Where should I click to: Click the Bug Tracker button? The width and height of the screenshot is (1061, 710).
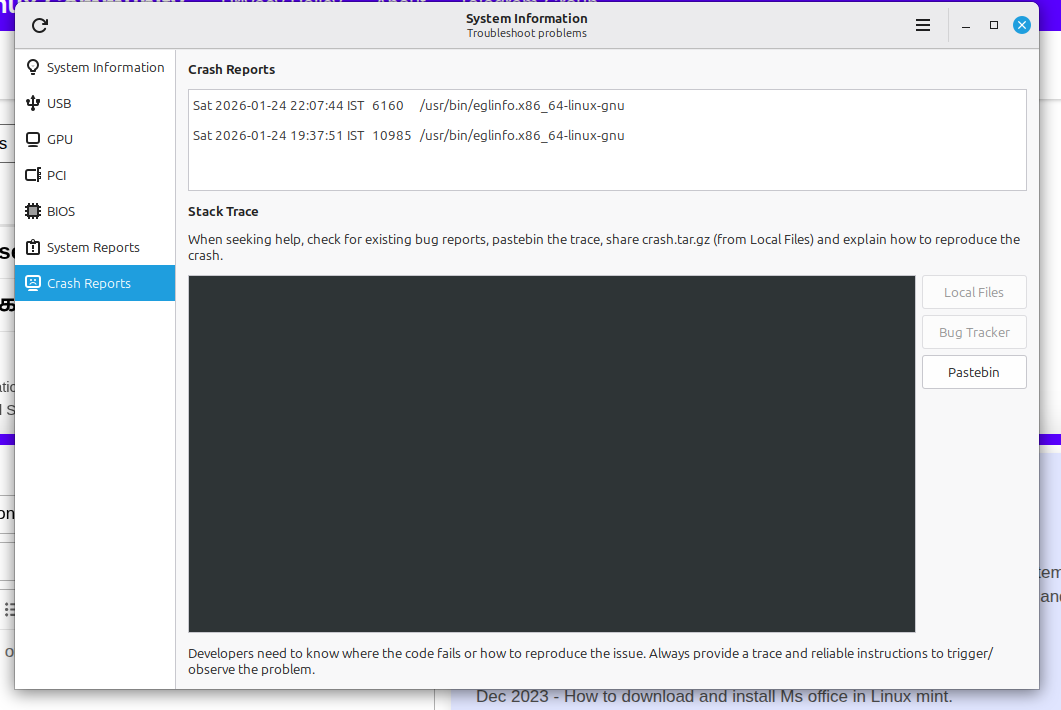(974, 332)
